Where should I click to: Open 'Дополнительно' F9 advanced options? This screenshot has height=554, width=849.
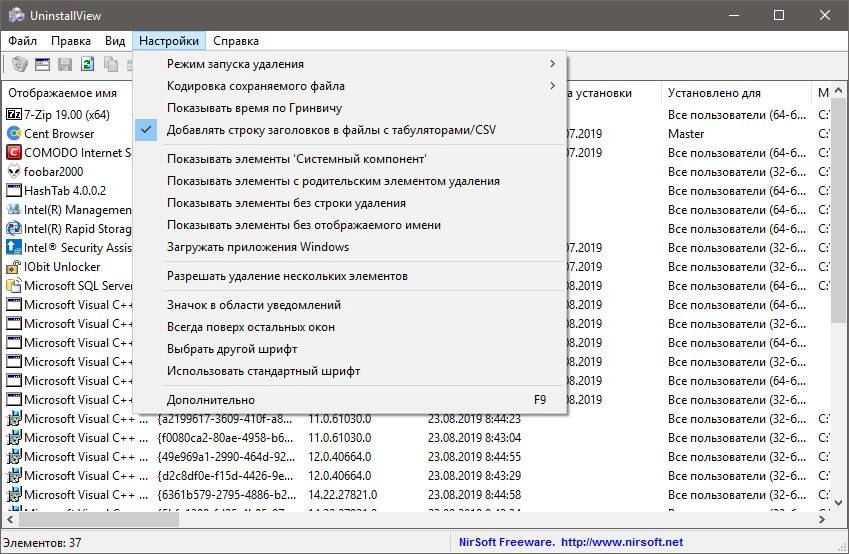(x=350, y=400)
